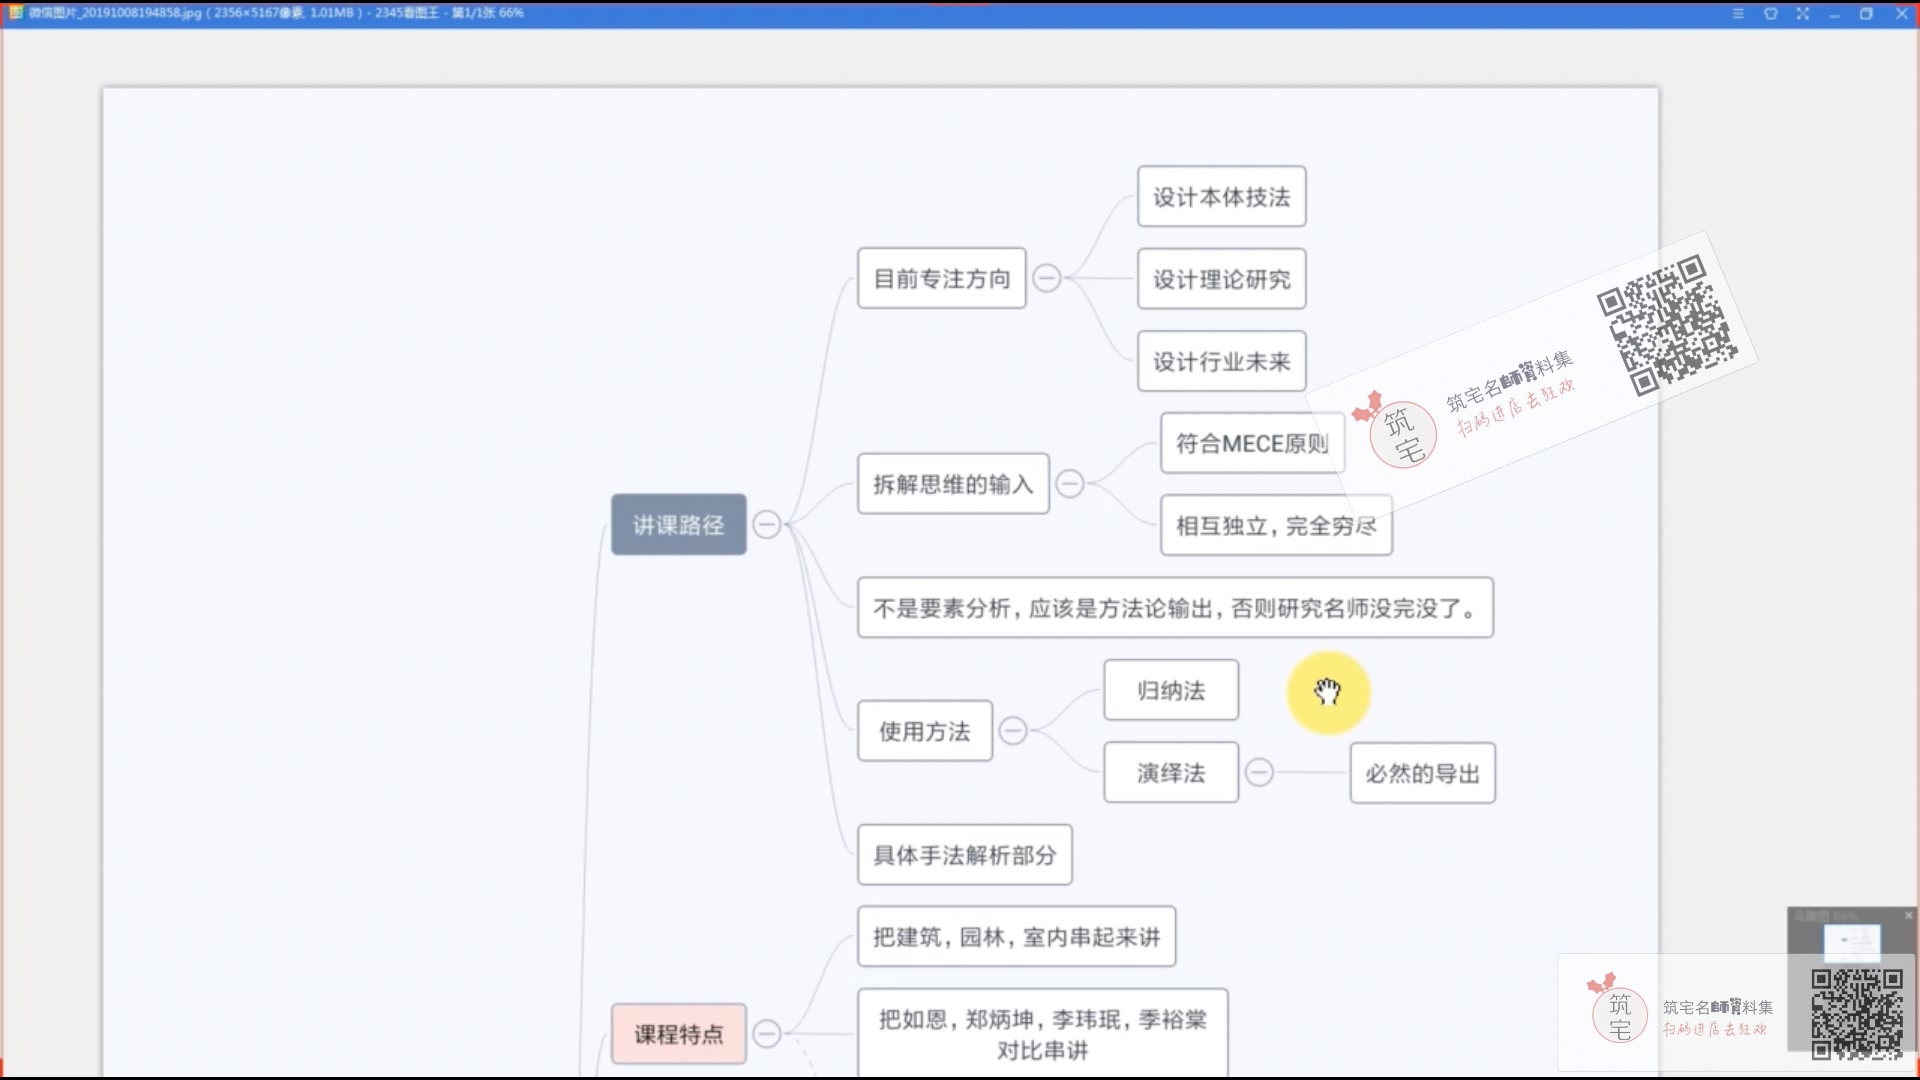Click the 符合MECE原则 node
The image size is (1920, 1080).
1252,443
